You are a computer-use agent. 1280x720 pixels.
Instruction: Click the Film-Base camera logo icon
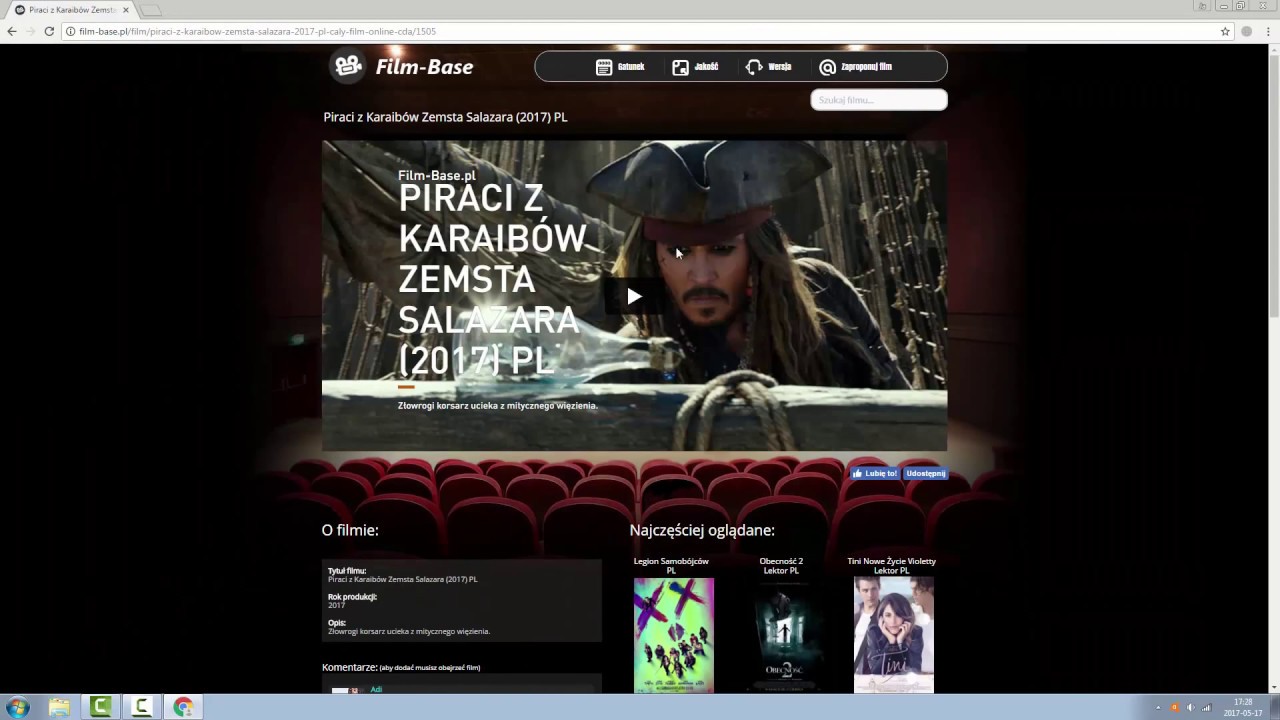348,66
